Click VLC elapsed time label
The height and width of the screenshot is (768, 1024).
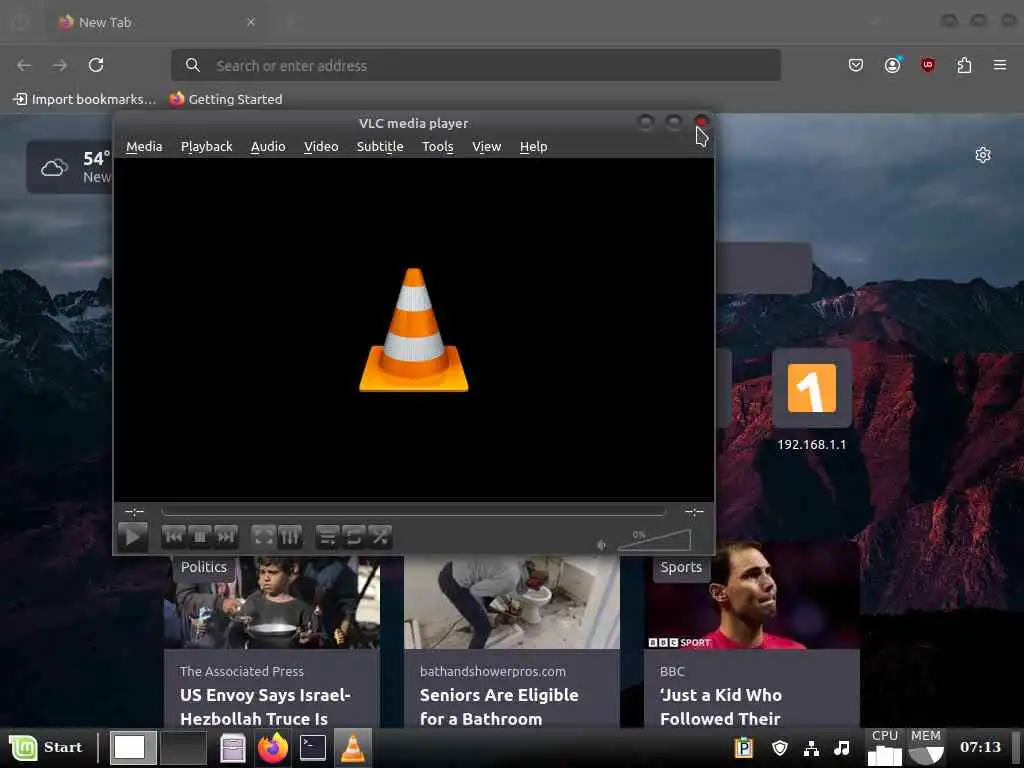coord(134,512)
